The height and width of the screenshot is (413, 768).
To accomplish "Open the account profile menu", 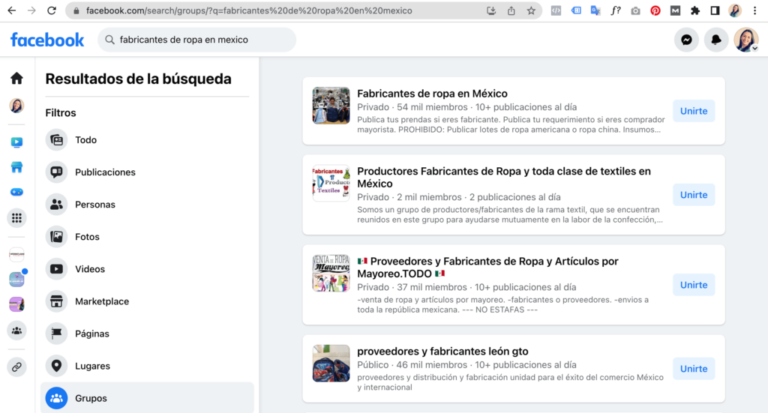I will [x=746, y=40].
